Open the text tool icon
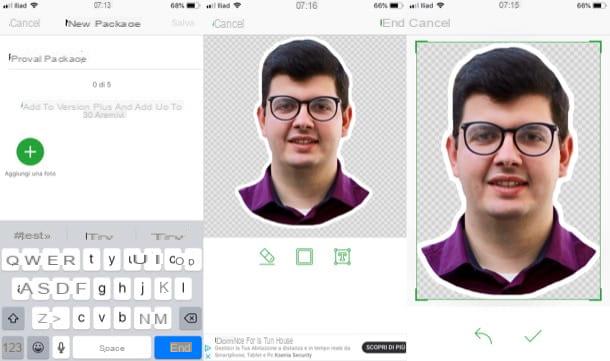 tap(342, 257)
